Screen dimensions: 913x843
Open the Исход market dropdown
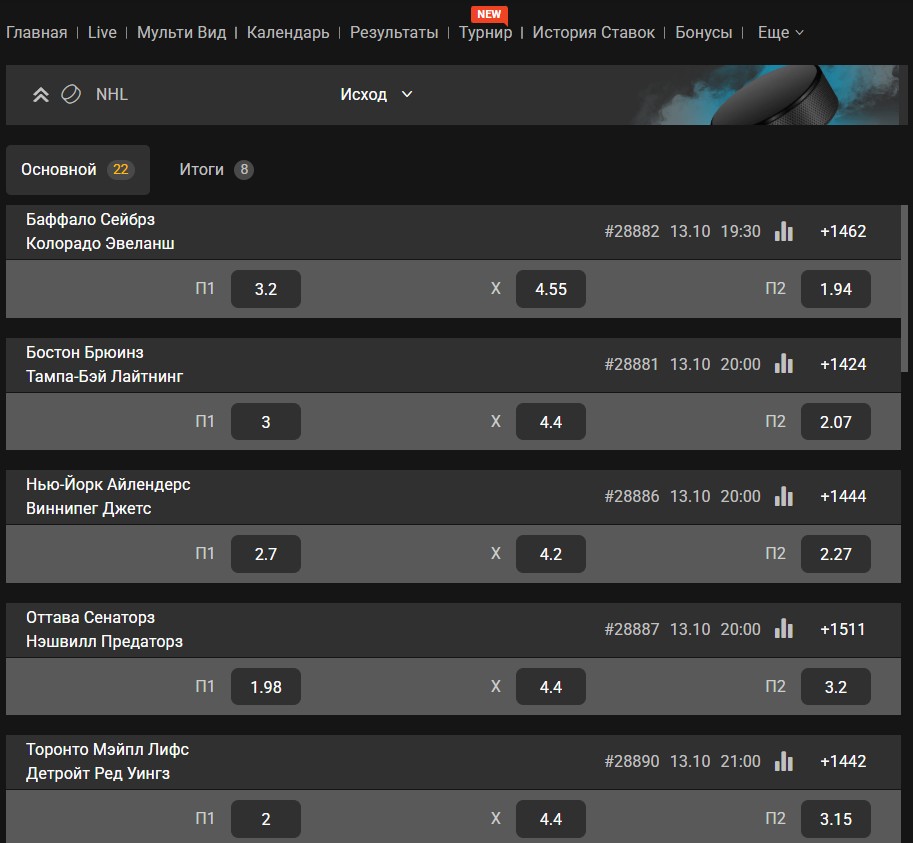point(376,94)
